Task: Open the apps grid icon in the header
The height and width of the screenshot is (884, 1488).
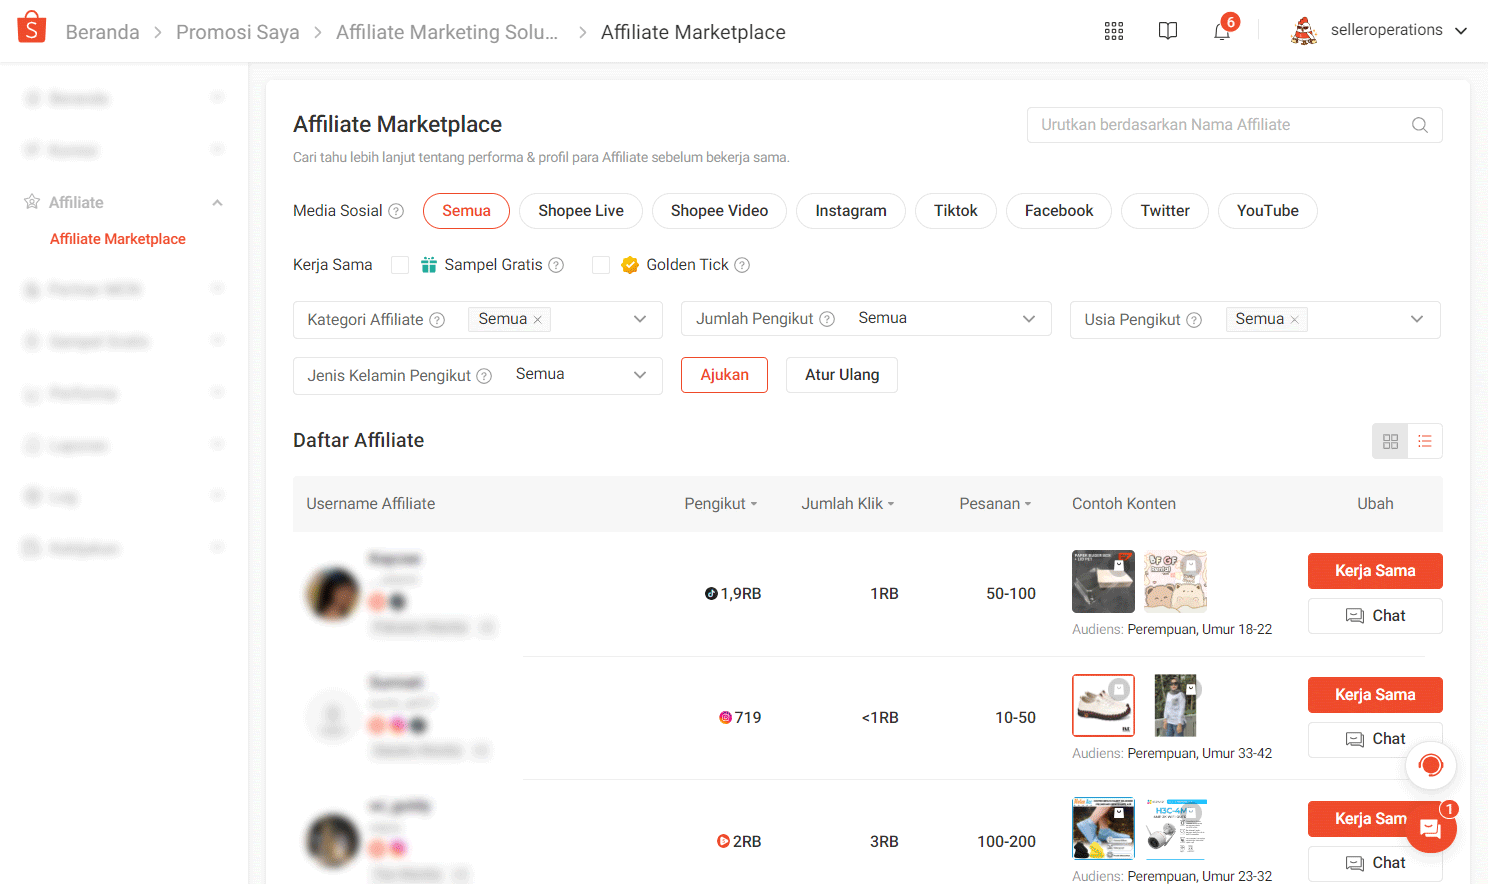Action: click(1113, 31)
